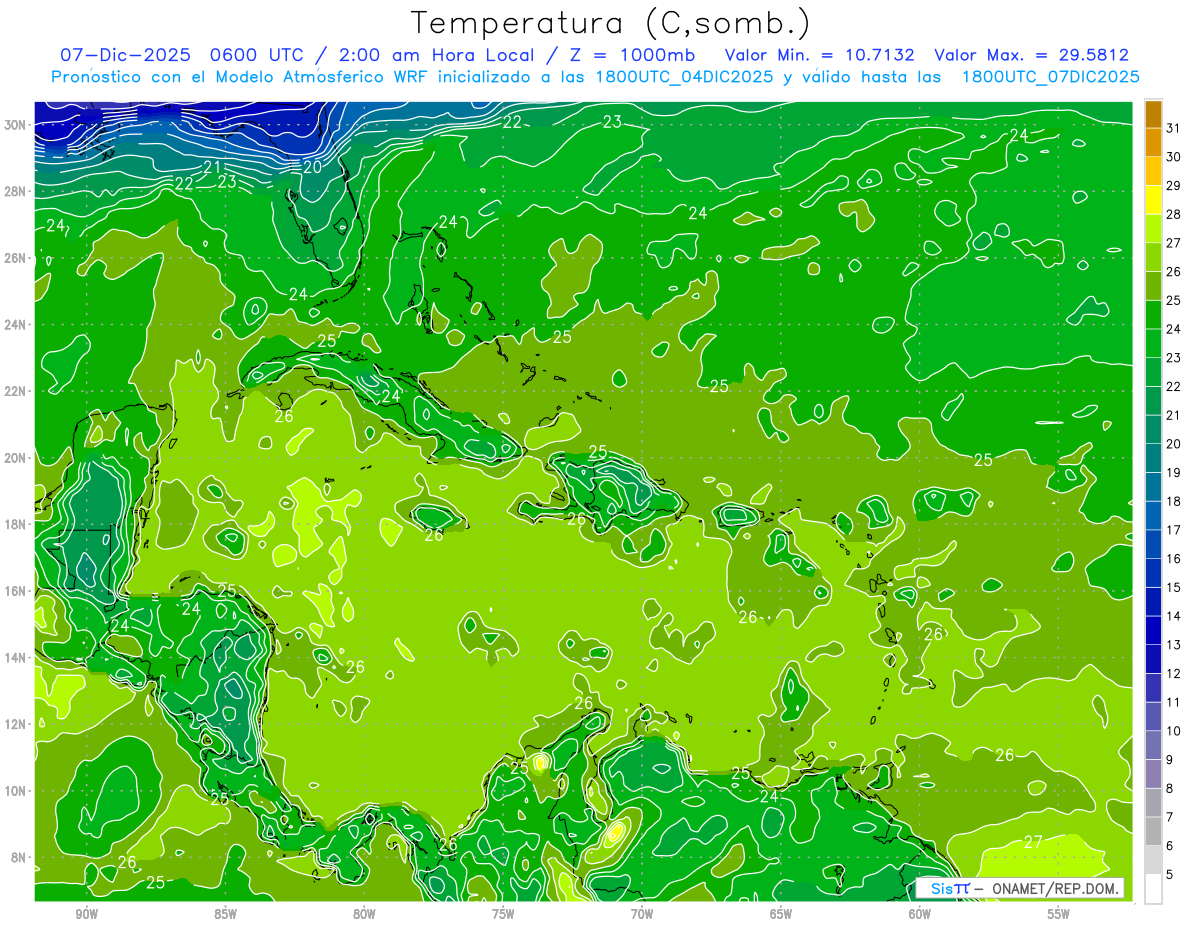Viewport: 1200px width, 927px height.
Task: Click the 30N latitude axis label
Action: [17, 125]
